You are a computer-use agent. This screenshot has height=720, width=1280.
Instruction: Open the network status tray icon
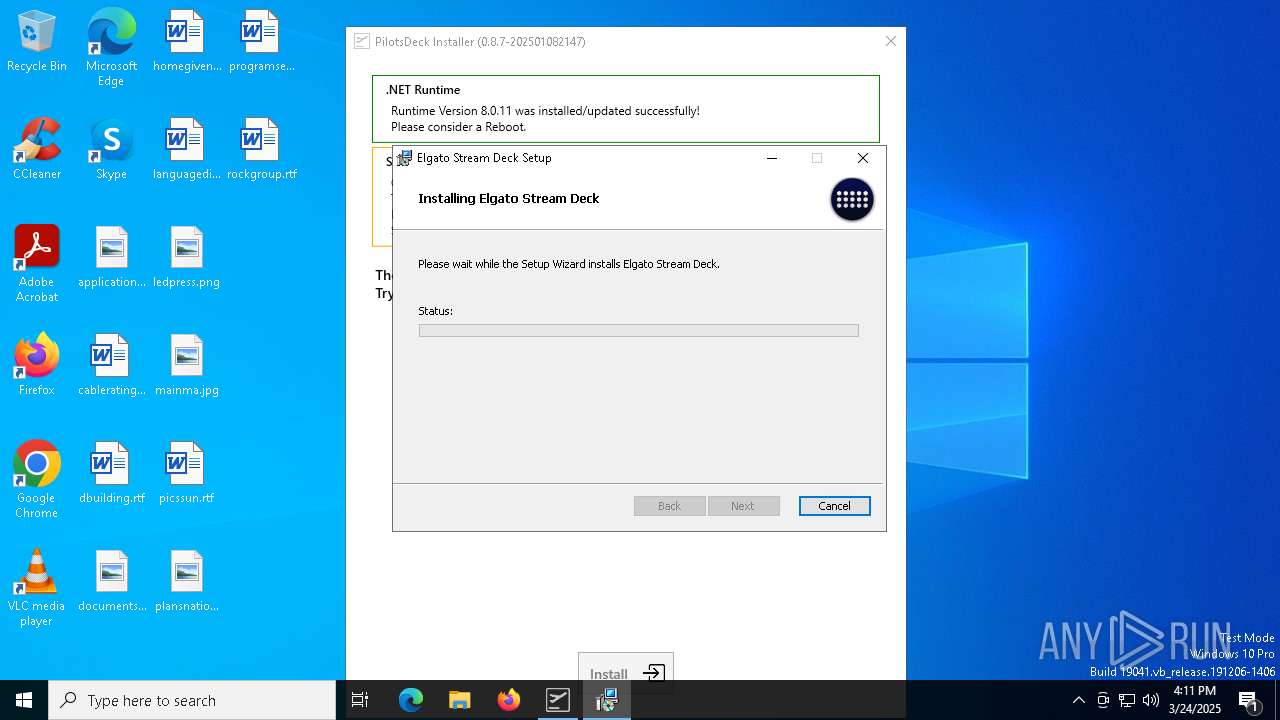1127,700
